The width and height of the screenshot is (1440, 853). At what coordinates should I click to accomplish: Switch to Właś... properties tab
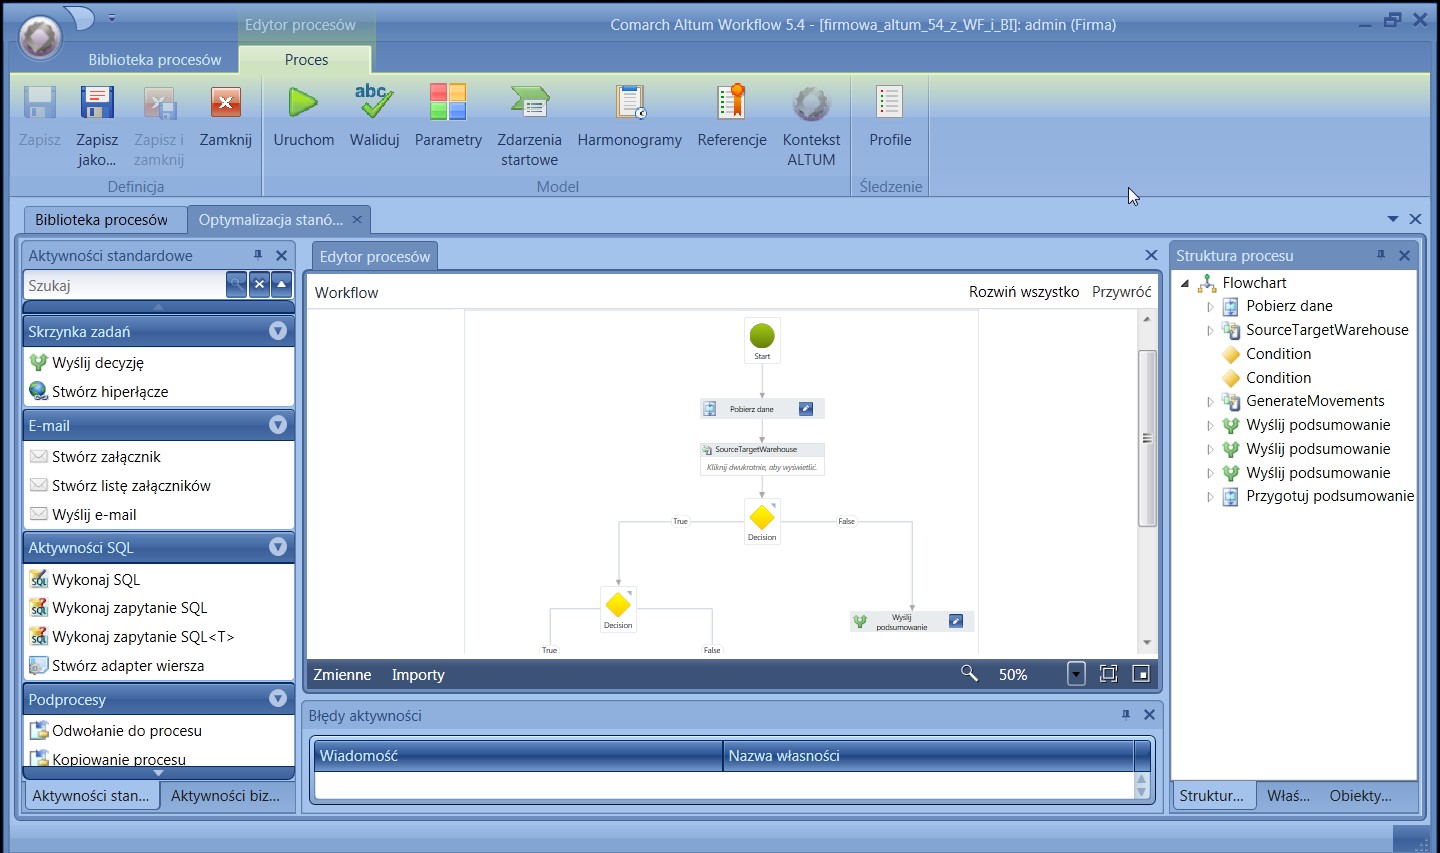[1288, 795]
